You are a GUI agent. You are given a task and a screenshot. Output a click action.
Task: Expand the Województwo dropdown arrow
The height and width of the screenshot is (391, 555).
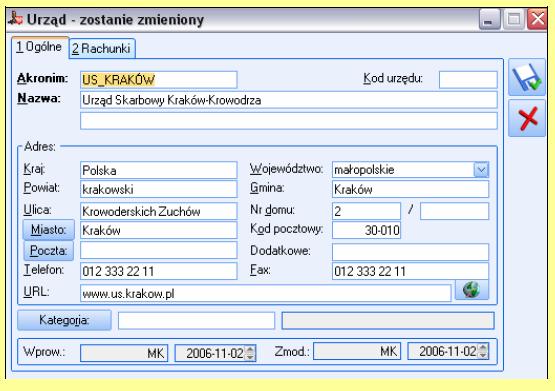click(481, 170)
